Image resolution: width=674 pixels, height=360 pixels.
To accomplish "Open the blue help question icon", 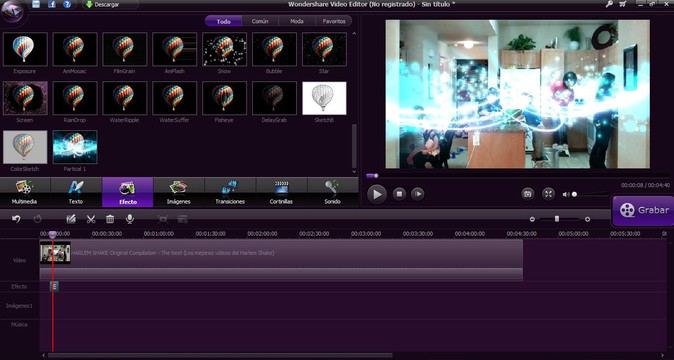I will tap(67, 4).
